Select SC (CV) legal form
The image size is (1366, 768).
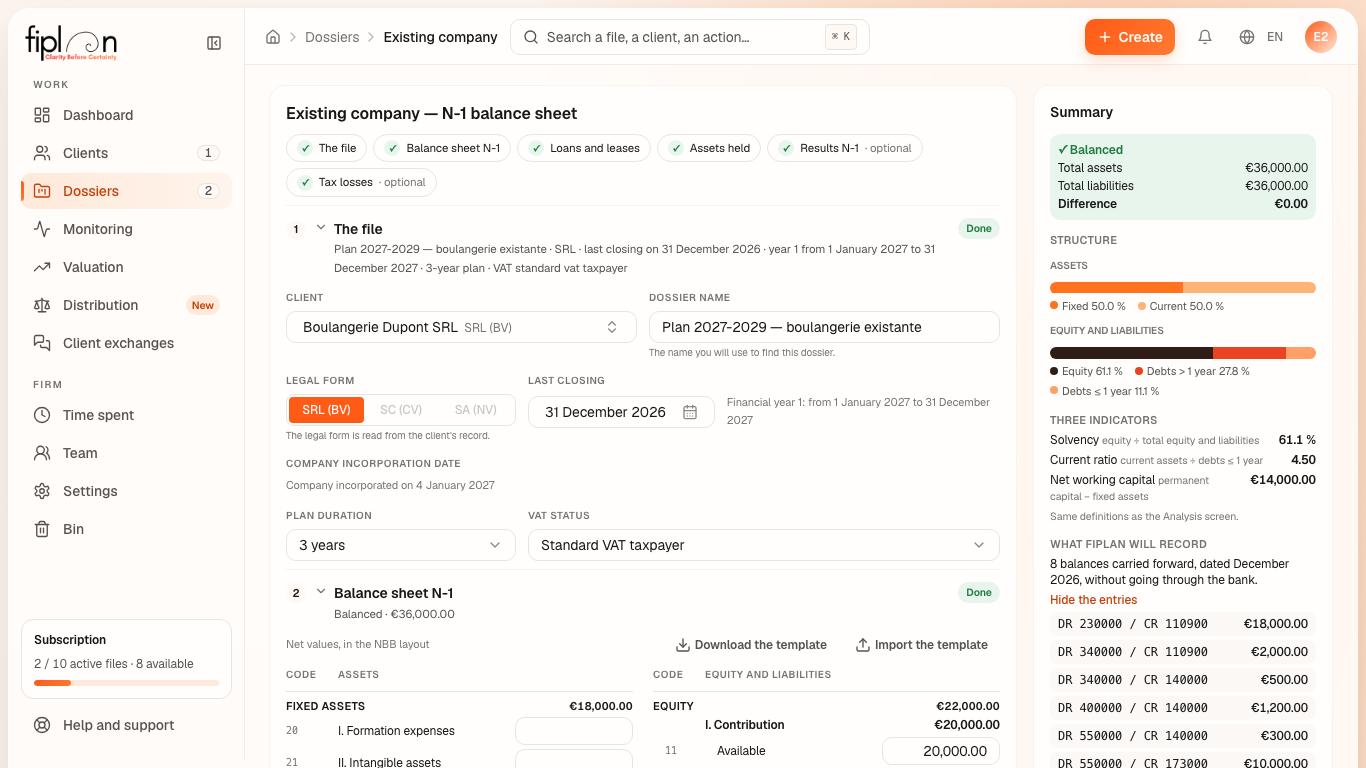coord(401,410)
